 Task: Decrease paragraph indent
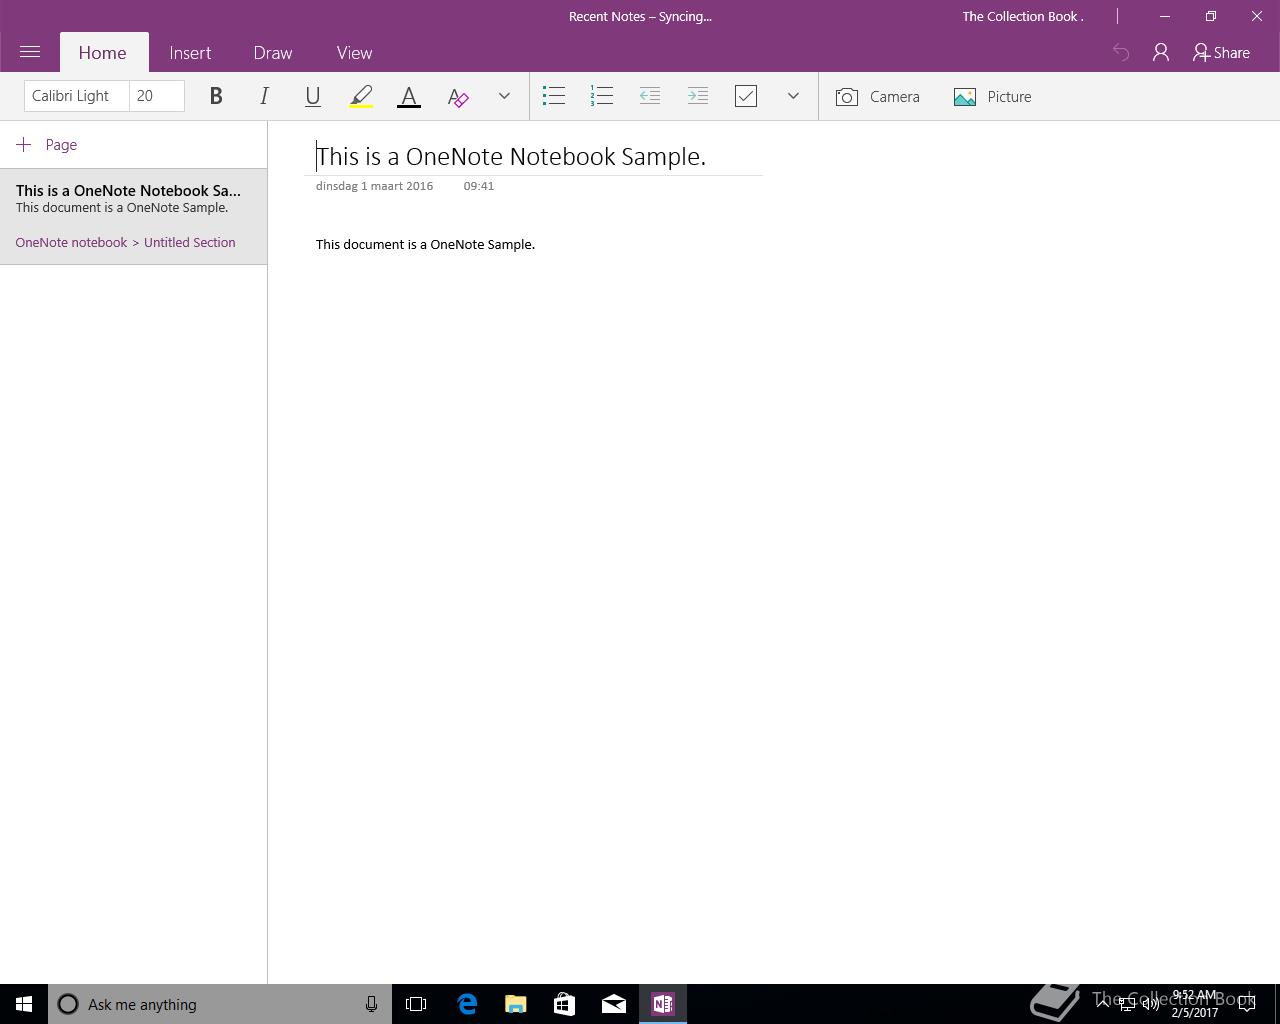coord(649,96)
